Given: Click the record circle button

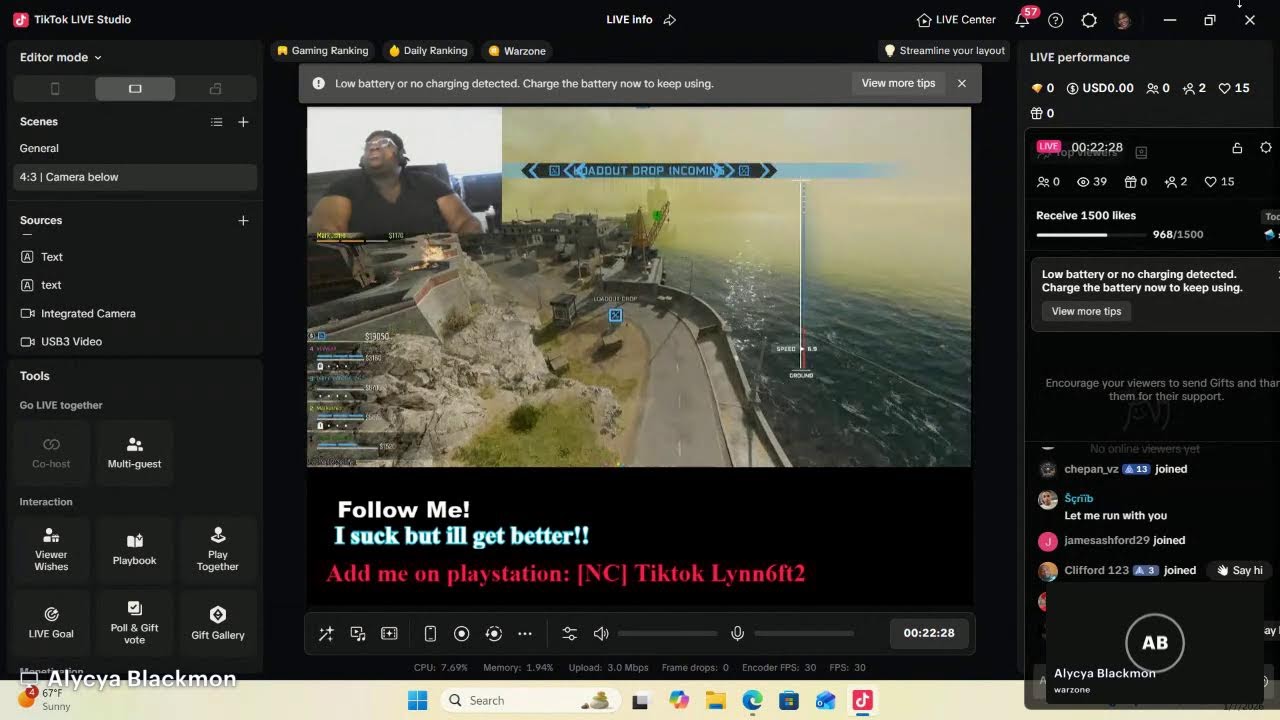Looking at the screenshot, I should point(462,634).
